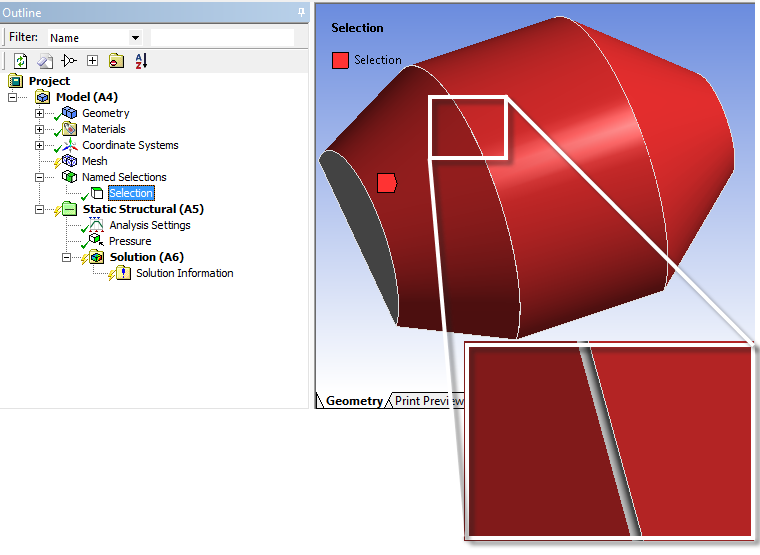Viewport: 760px width, 555px height.
Task: Select Model (A4) in the tree
Action: click(x=87, y=97)
